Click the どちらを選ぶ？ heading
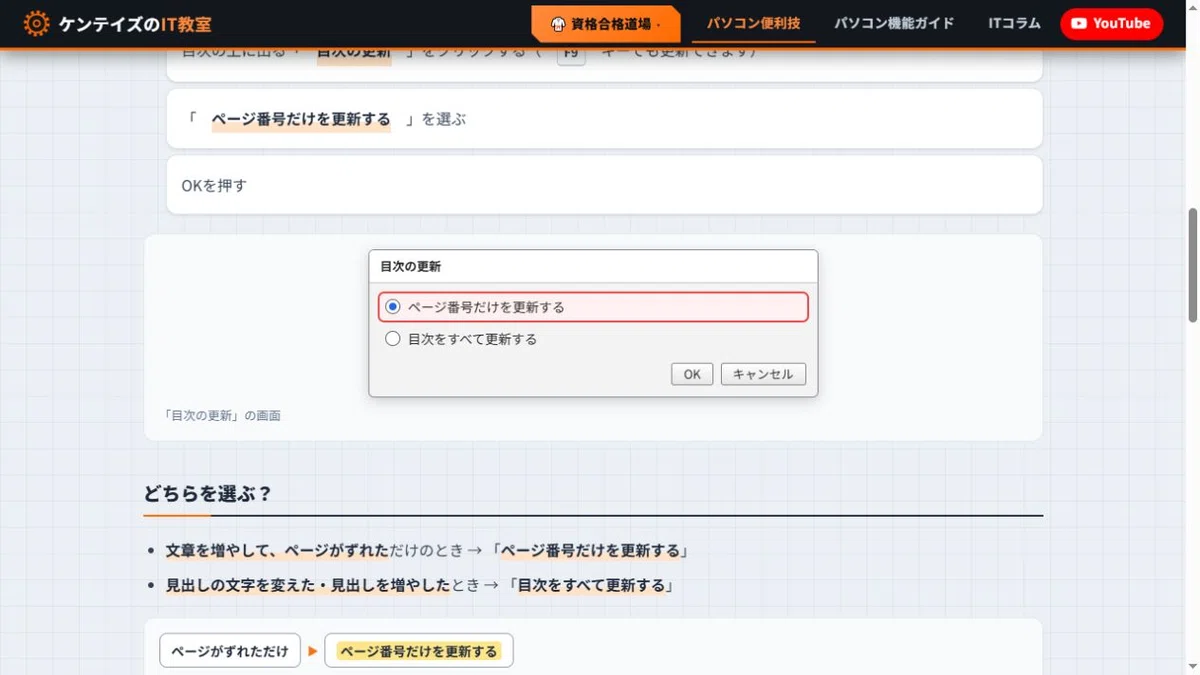This screenshot has width=1200, height=675. (208, 494)
